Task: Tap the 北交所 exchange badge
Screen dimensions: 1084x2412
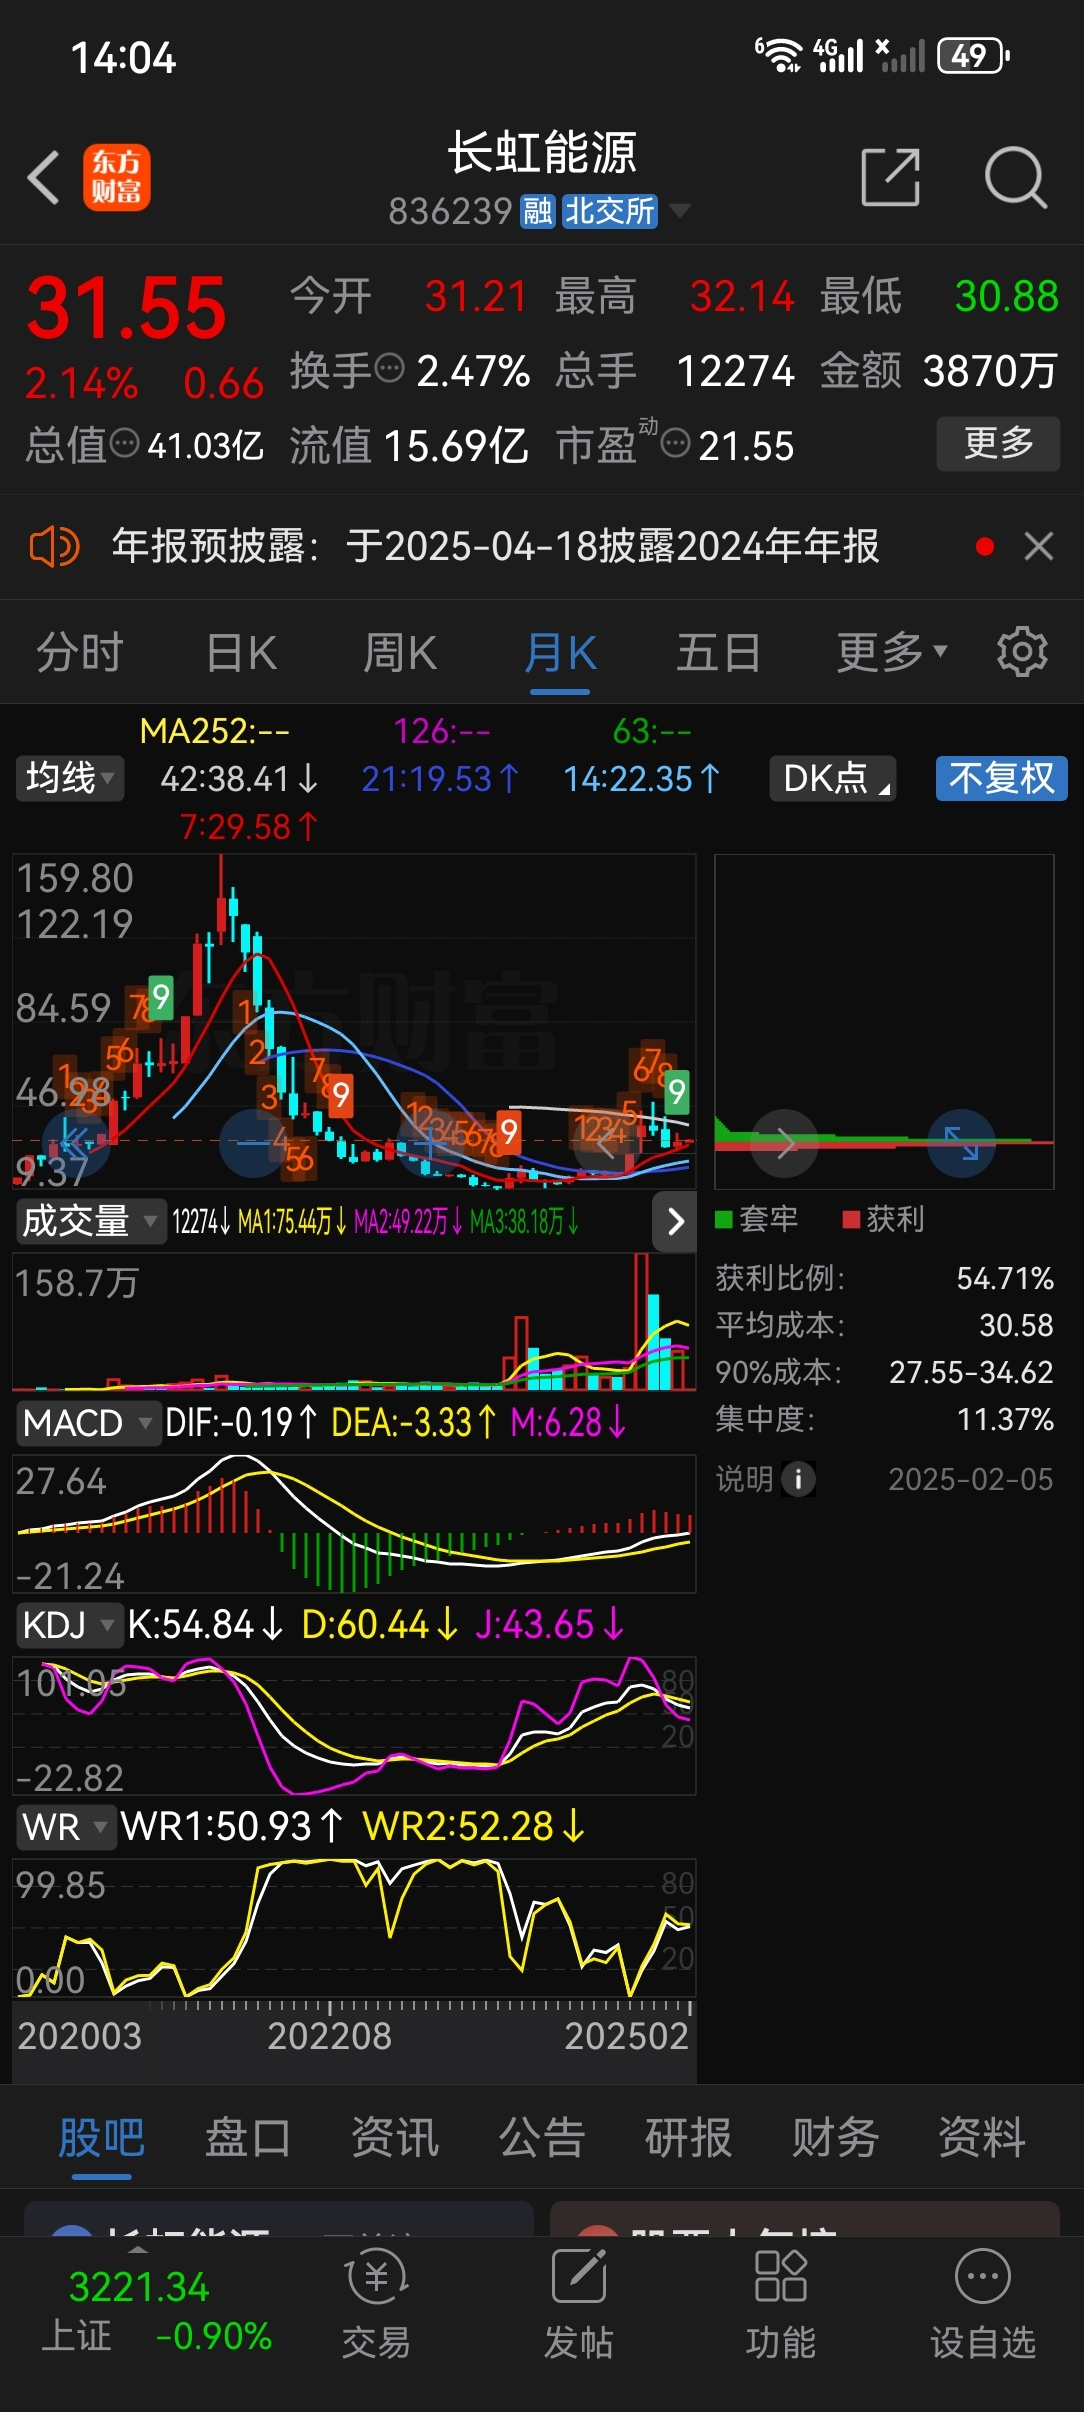Action: tap(609, 211)
